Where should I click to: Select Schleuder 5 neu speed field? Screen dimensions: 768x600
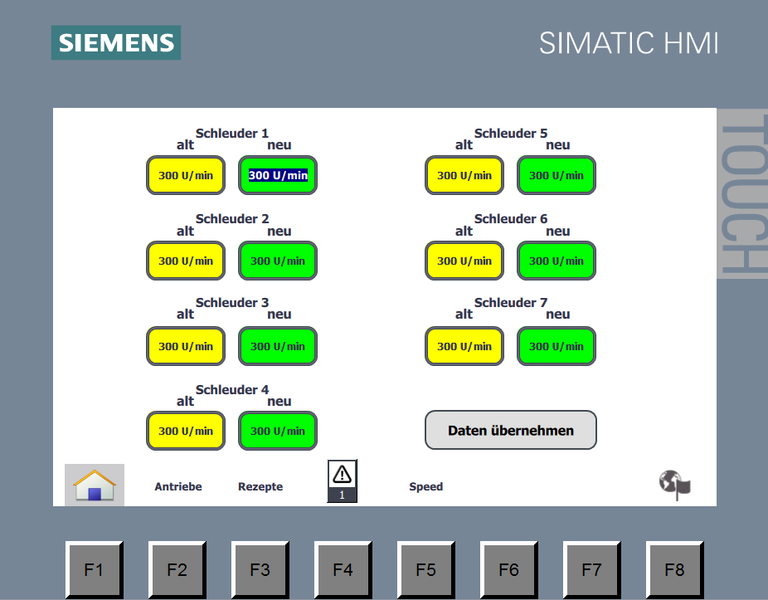tap(556, 175)
